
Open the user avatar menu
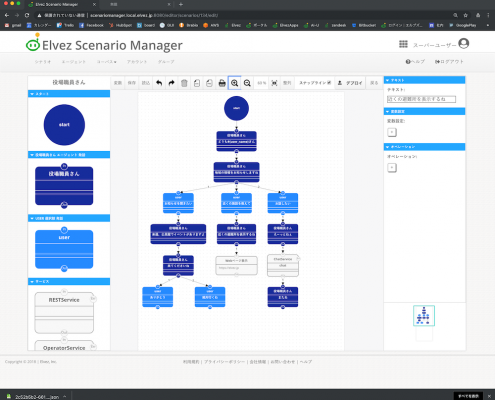coord(464,43)
